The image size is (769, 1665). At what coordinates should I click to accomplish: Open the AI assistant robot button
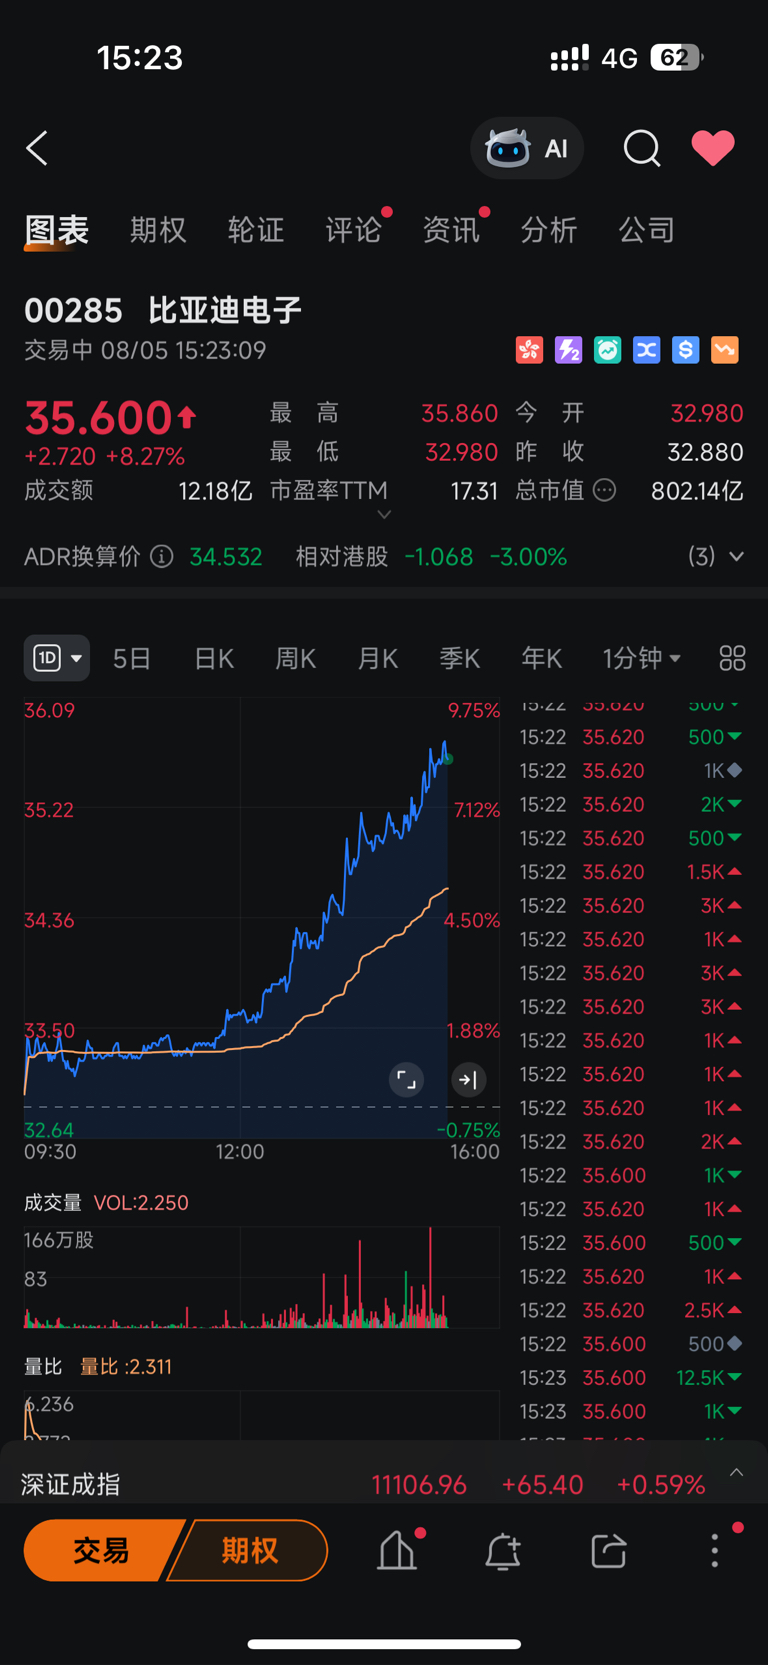click(x=527, y=149)
